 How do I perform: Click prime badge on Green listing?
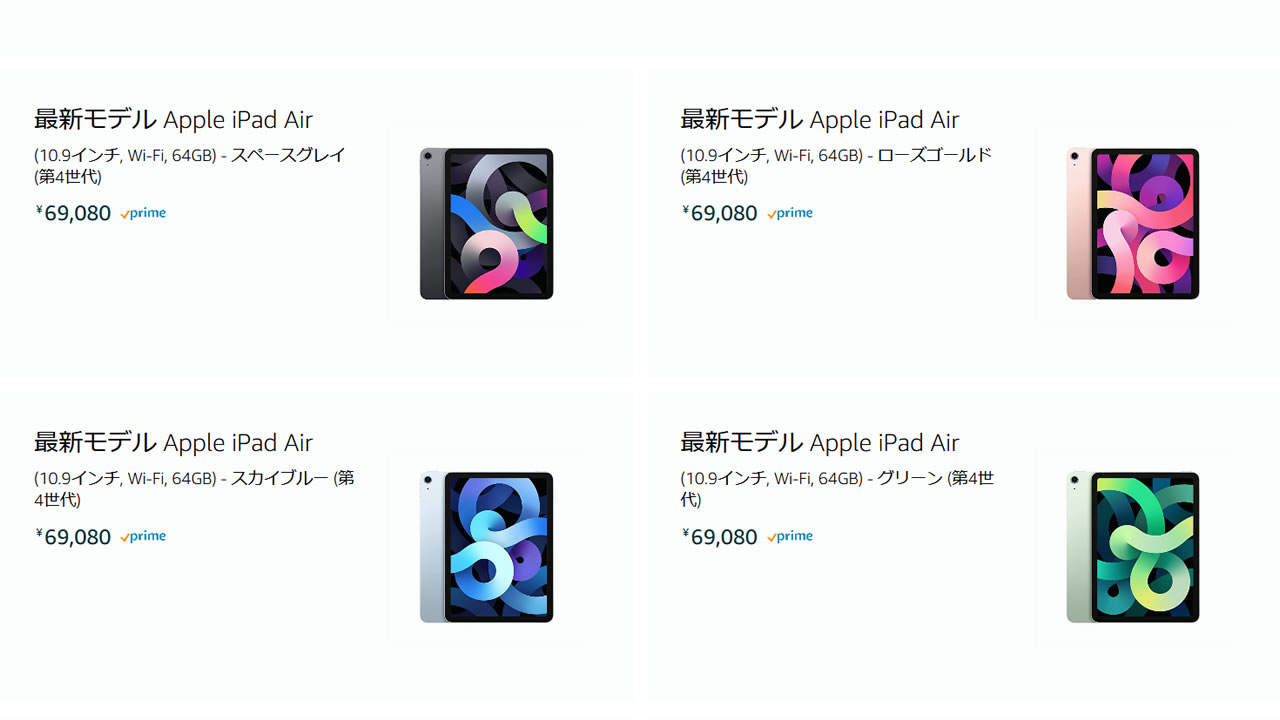click(790, 536)
